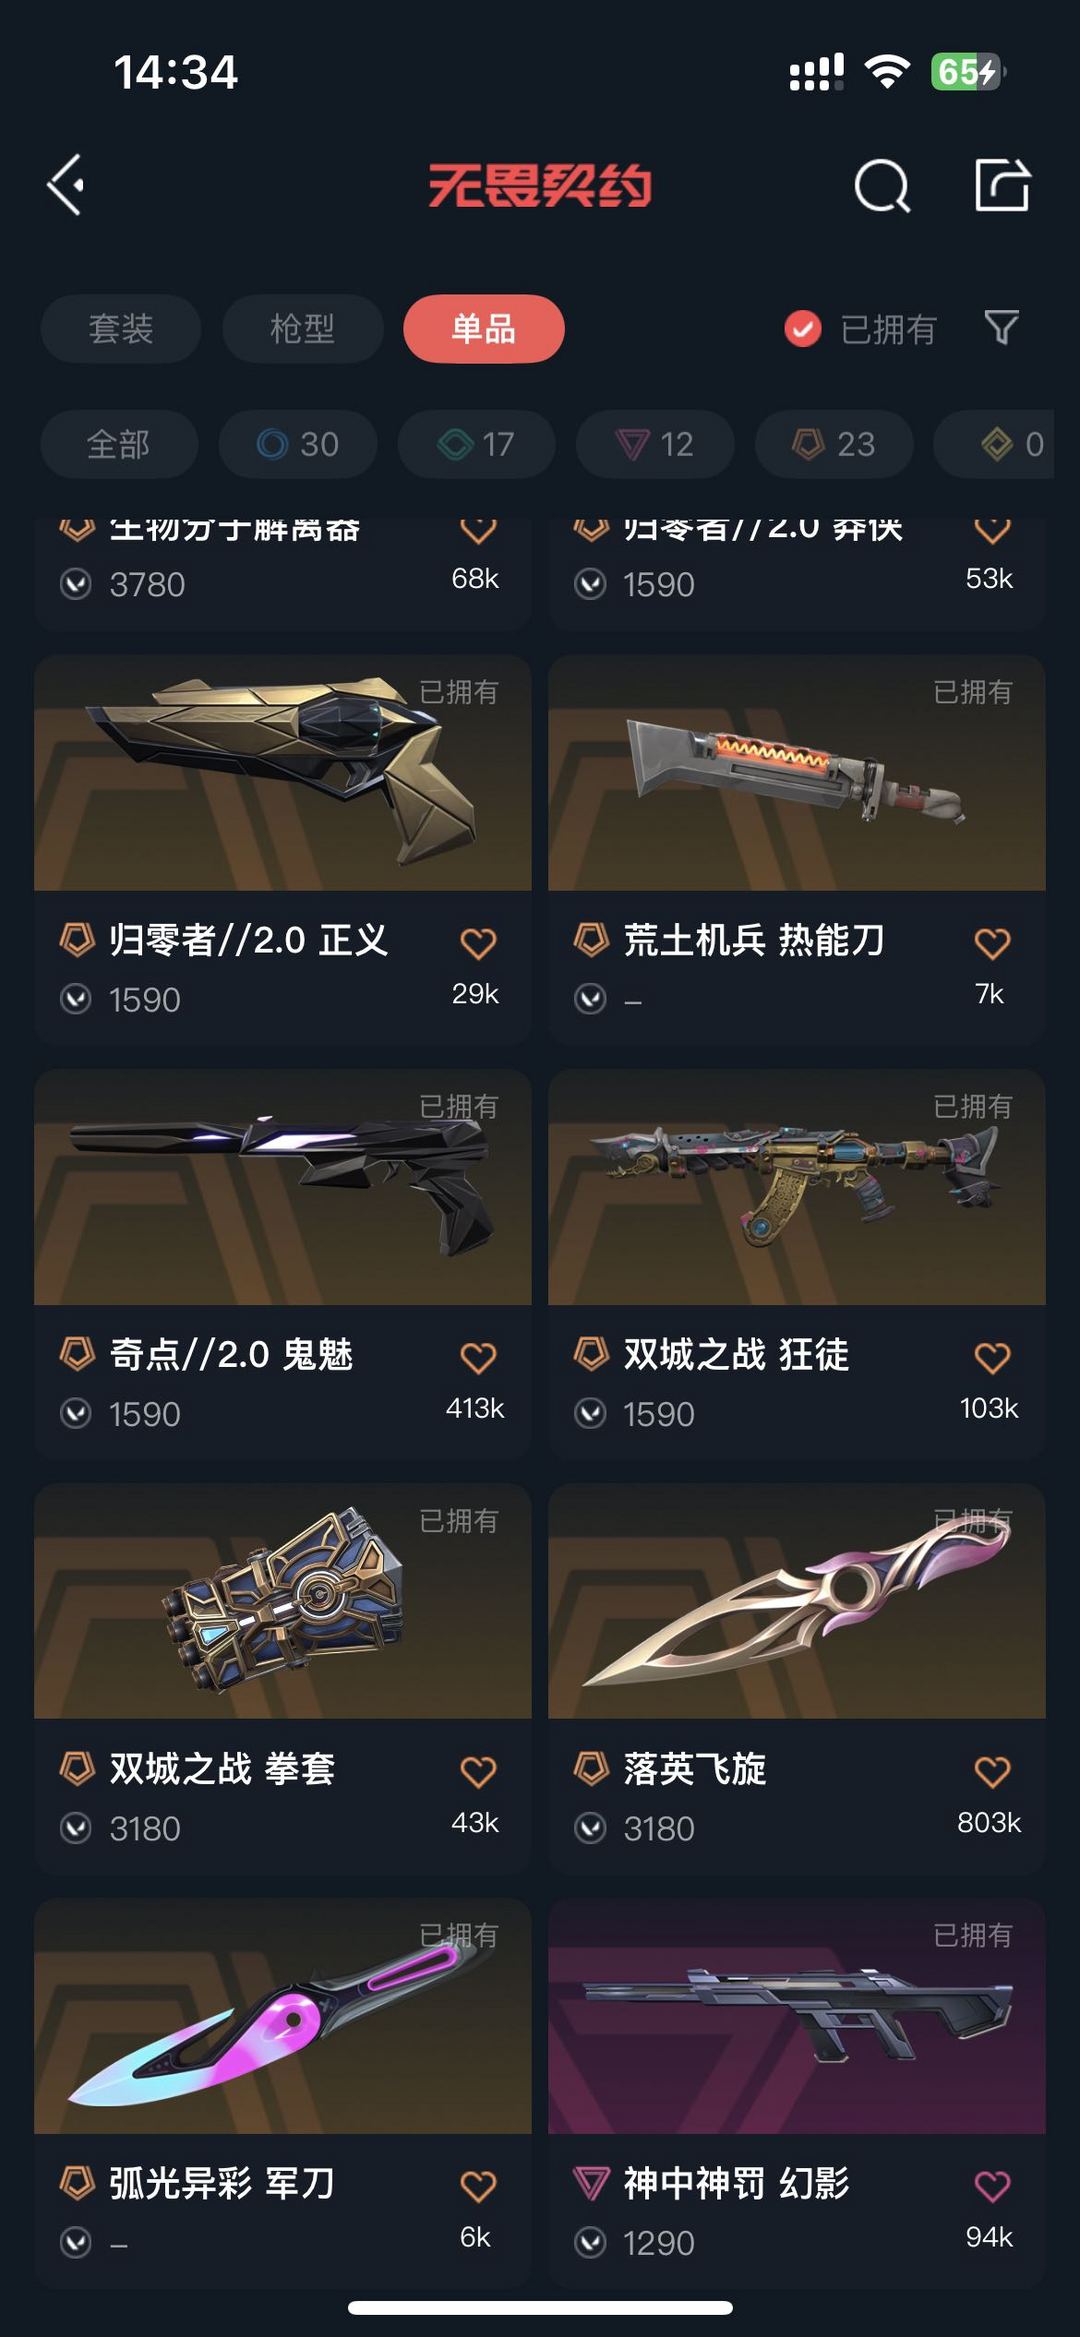Uncheck the 已拥有 owned filter

pos(860,329)
